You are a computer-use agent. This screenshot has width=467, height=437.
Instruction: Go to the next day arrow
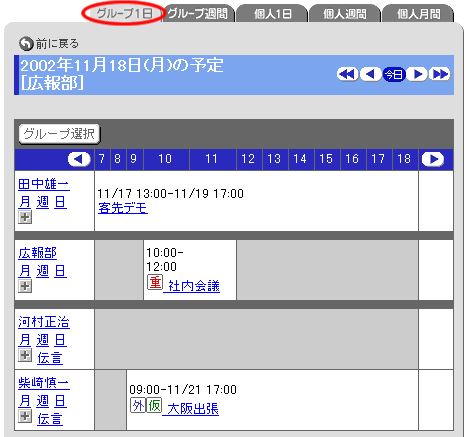(x=417, y=74)
